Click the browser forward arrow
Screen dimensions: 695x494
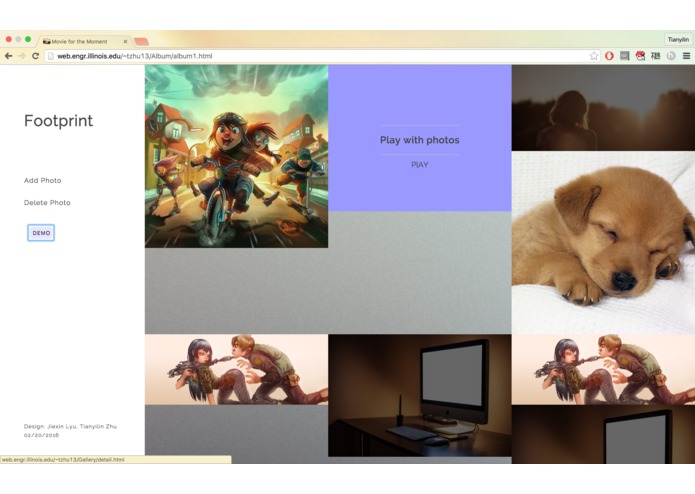(21, 56)
